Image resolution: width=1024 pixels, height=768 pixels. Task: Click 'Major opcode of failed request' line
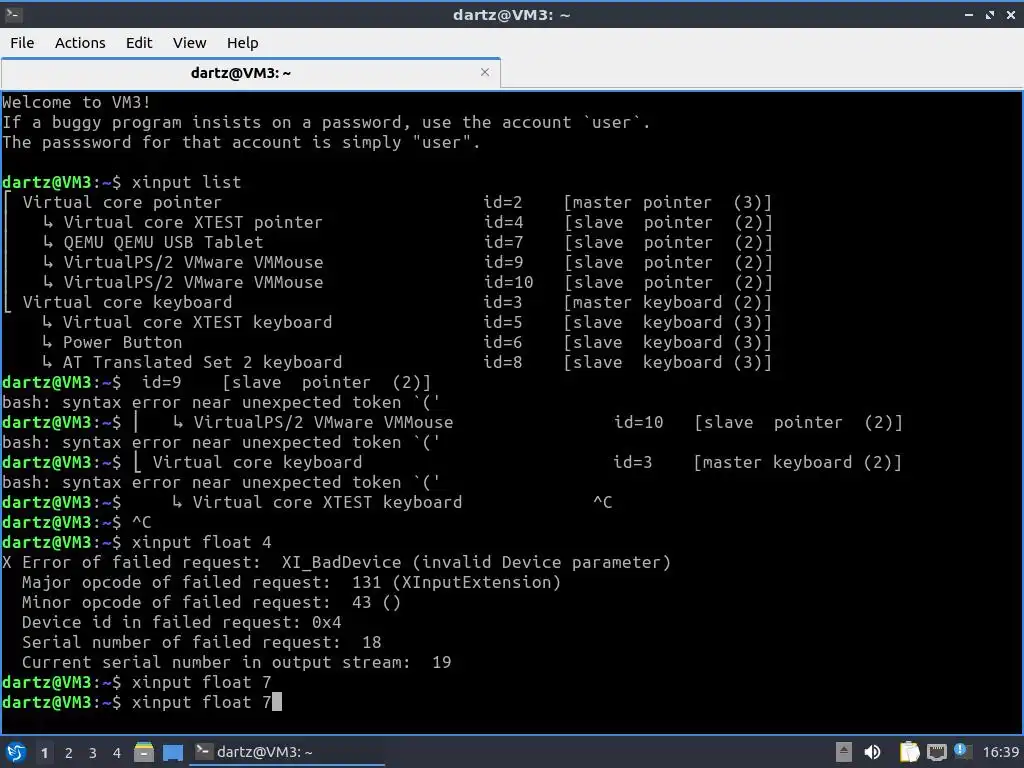point(291,583)
